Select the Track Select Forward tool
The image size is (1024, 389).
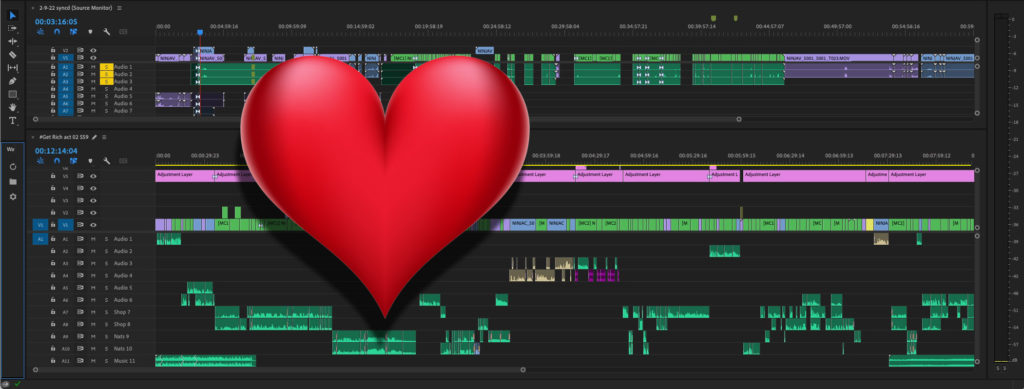click(12, 28)
